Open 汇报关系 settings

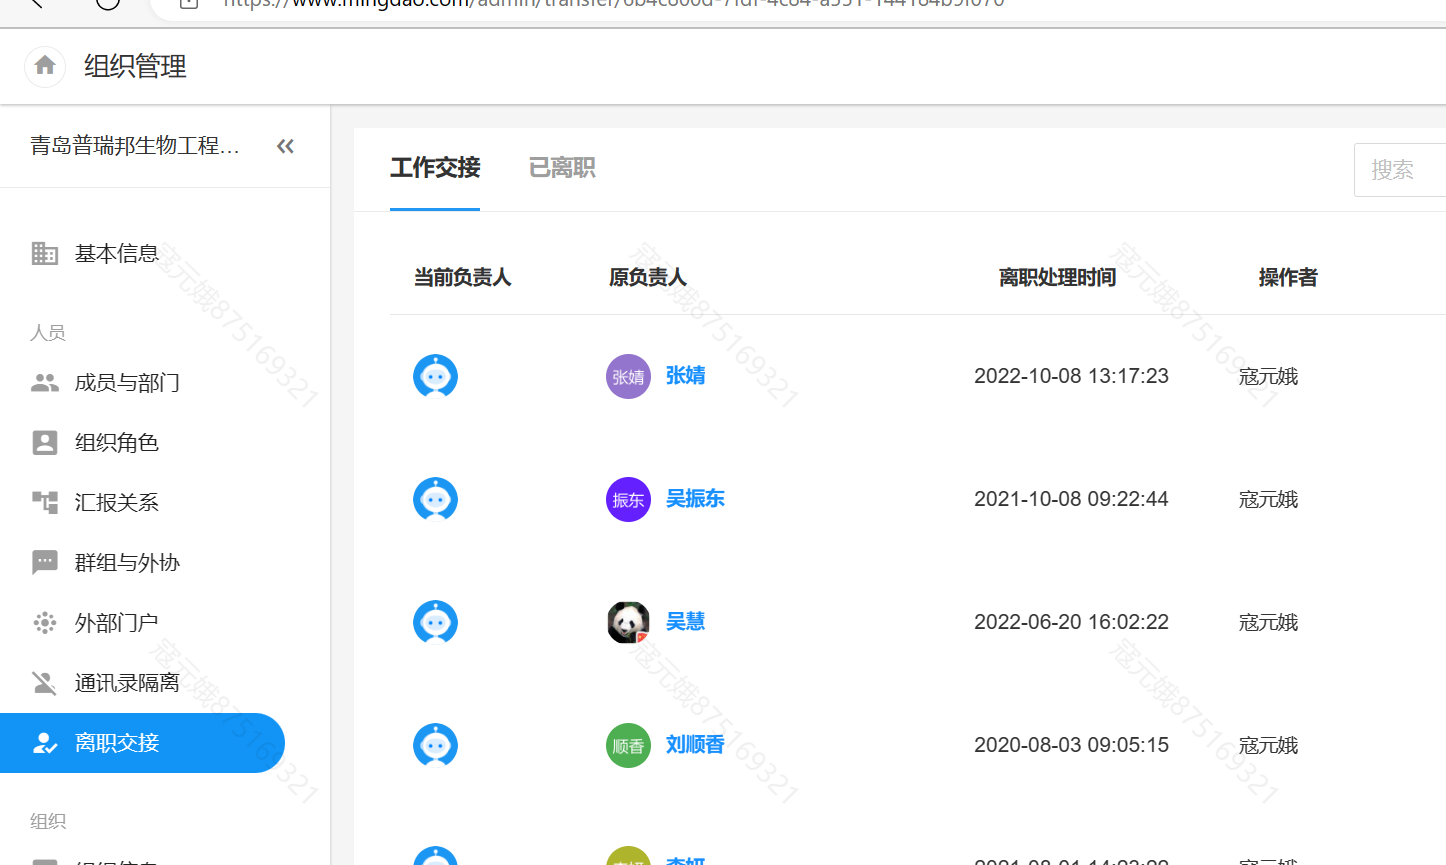pos(117,502)
